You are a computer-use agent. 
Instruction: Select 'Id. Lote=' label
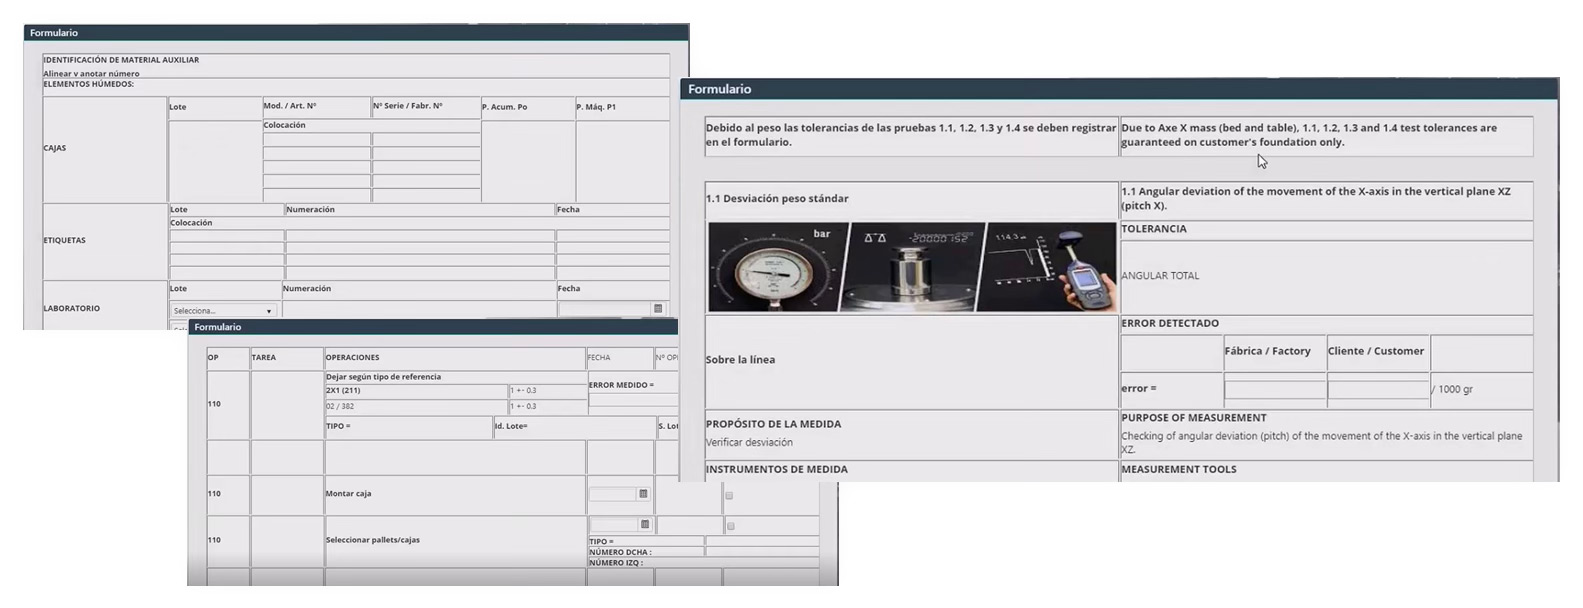point(511,427)
